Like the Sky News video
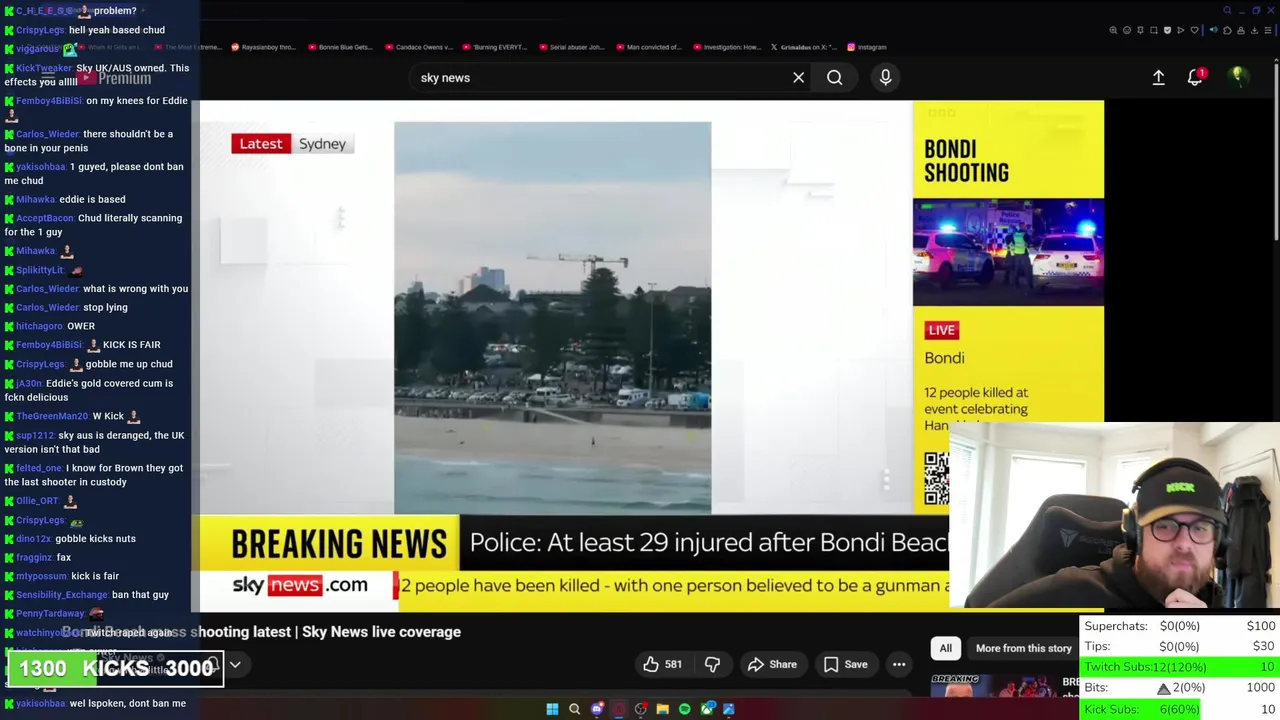The image size is (1280, 720). tap(662, 664)
